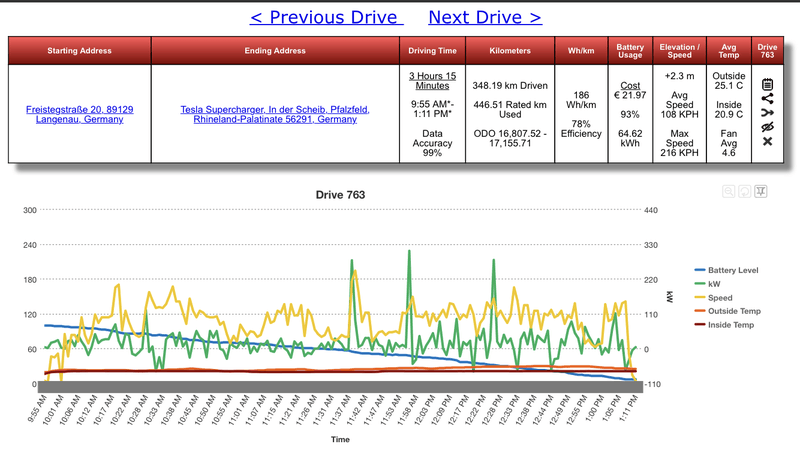
Task: Toggle kW series in legend
Action: click(708, 284)
